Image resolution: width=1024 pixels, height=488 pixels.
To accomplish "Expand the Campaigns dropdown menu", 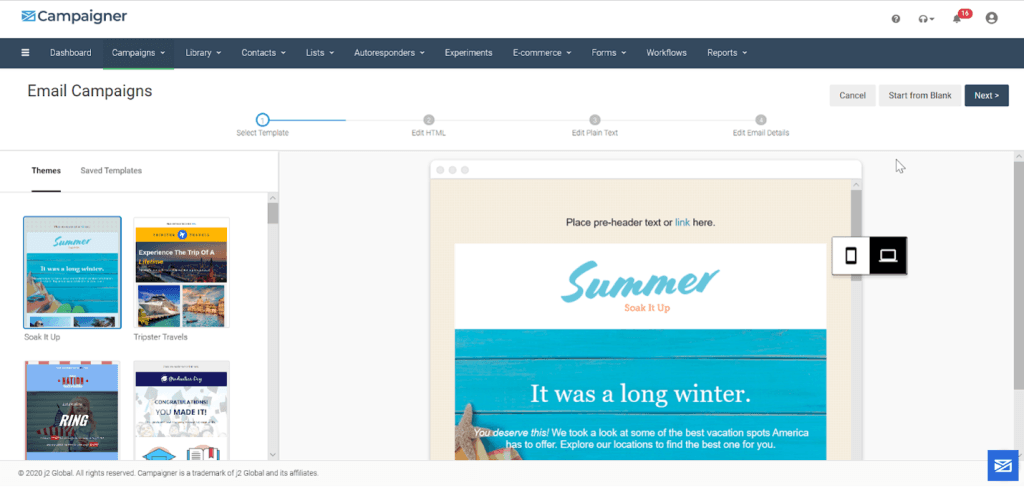I will [x=138, y=53].
